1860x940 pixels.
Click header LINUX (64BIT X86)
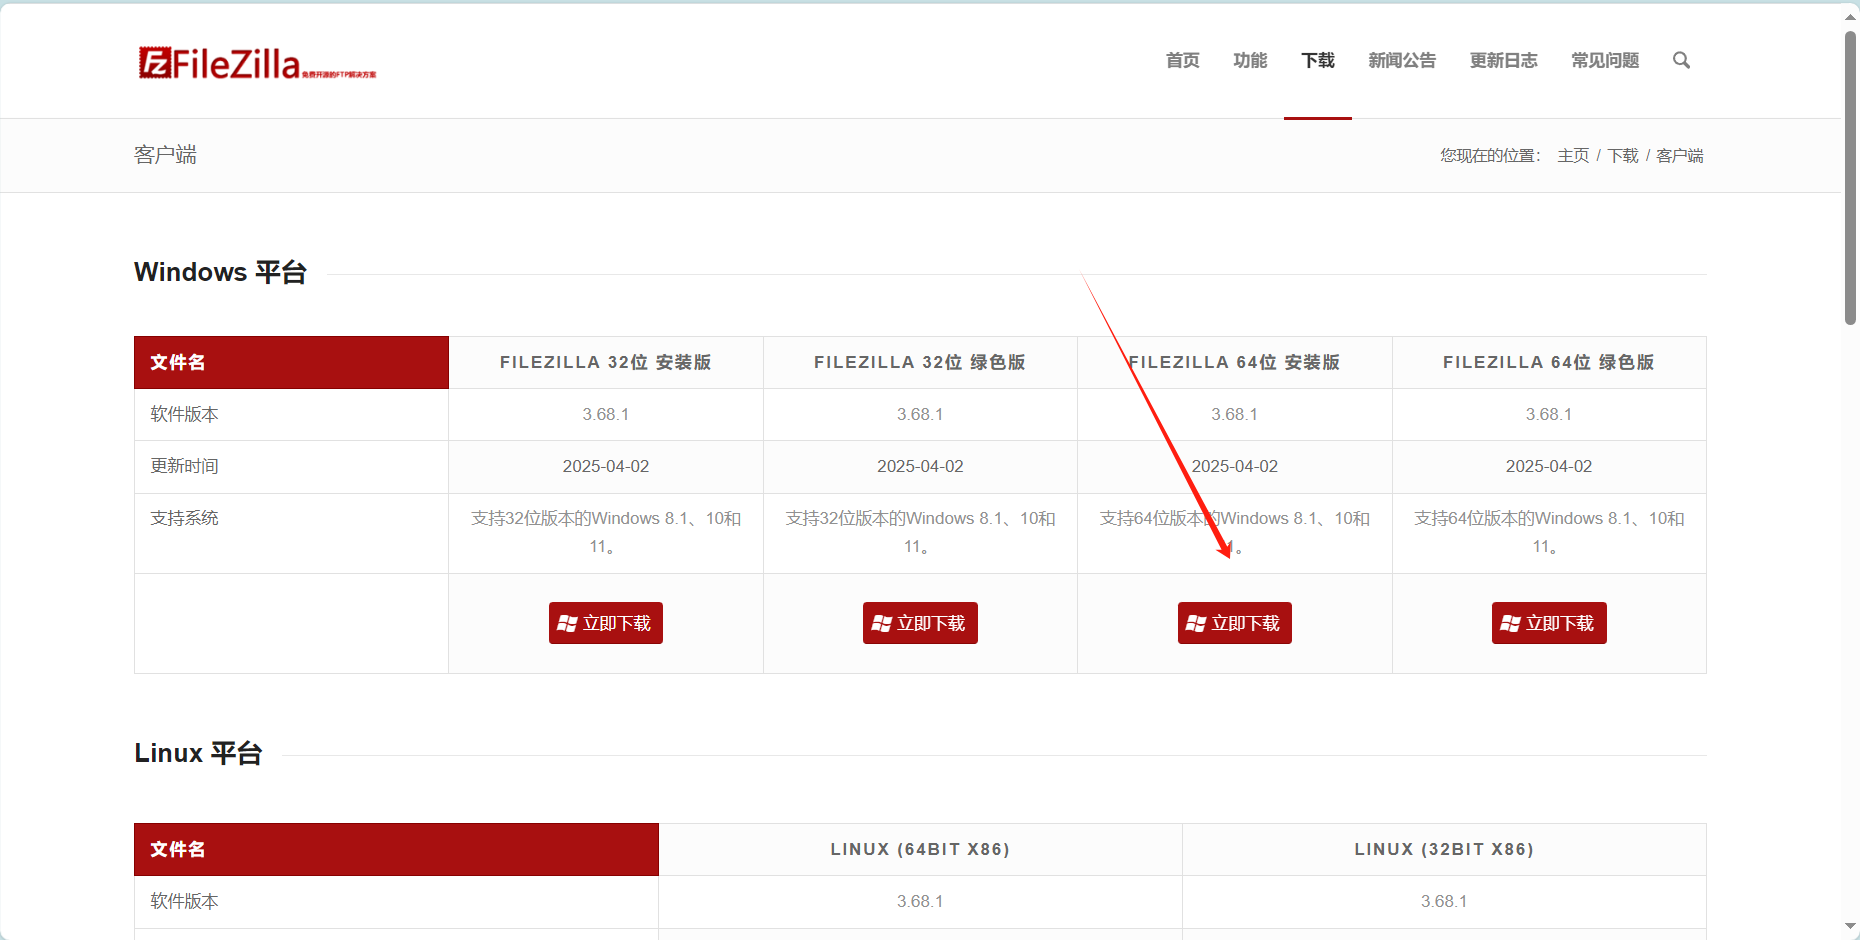(920, 849)
